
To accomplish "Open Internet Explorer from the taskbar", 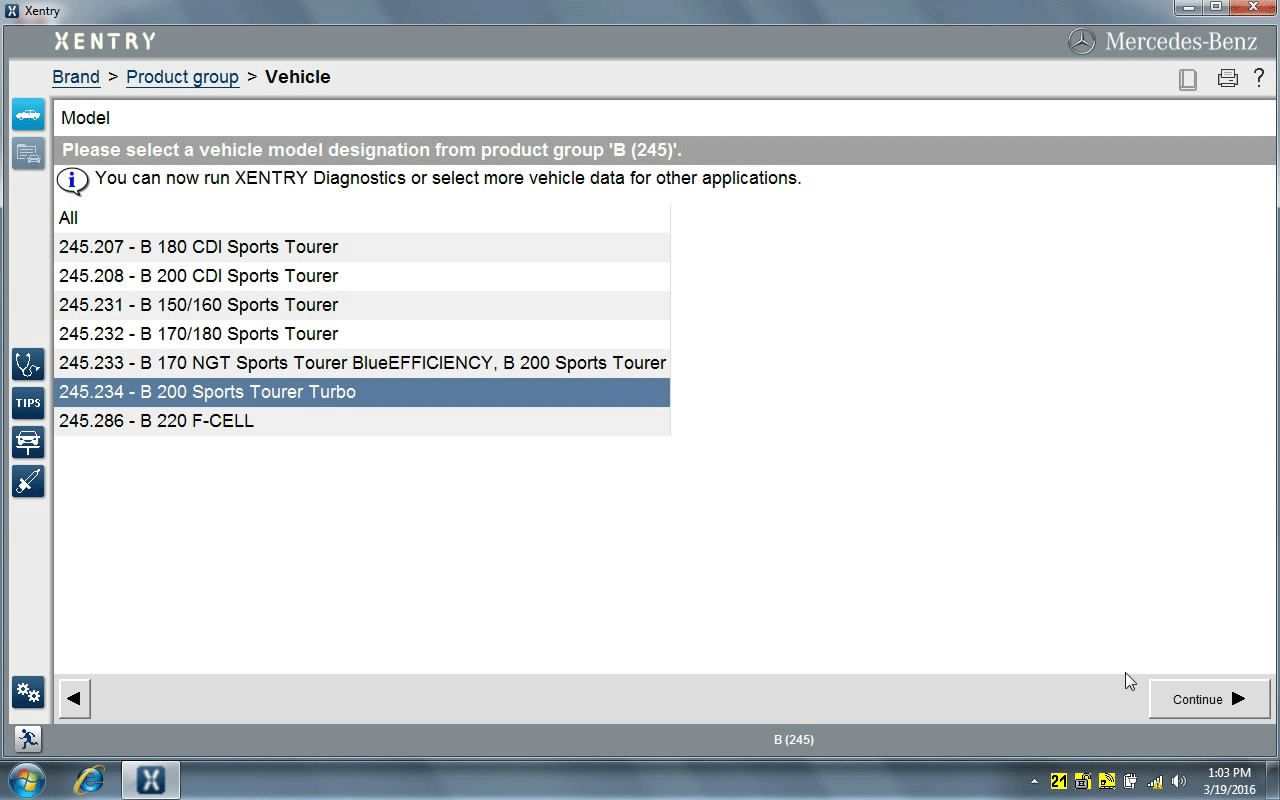I will [x=89, y=780].
